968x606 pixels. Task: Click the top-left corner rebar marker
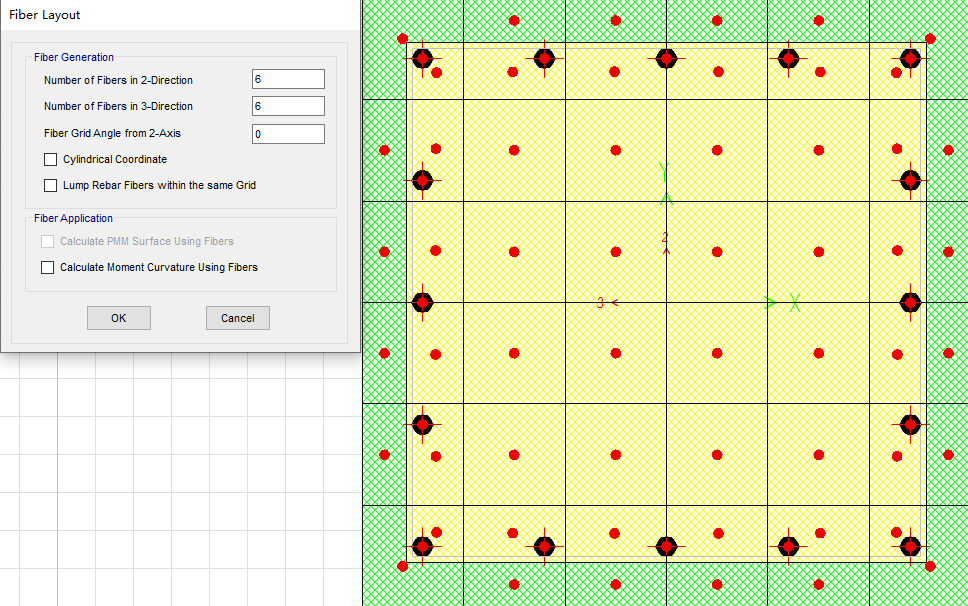422,59
